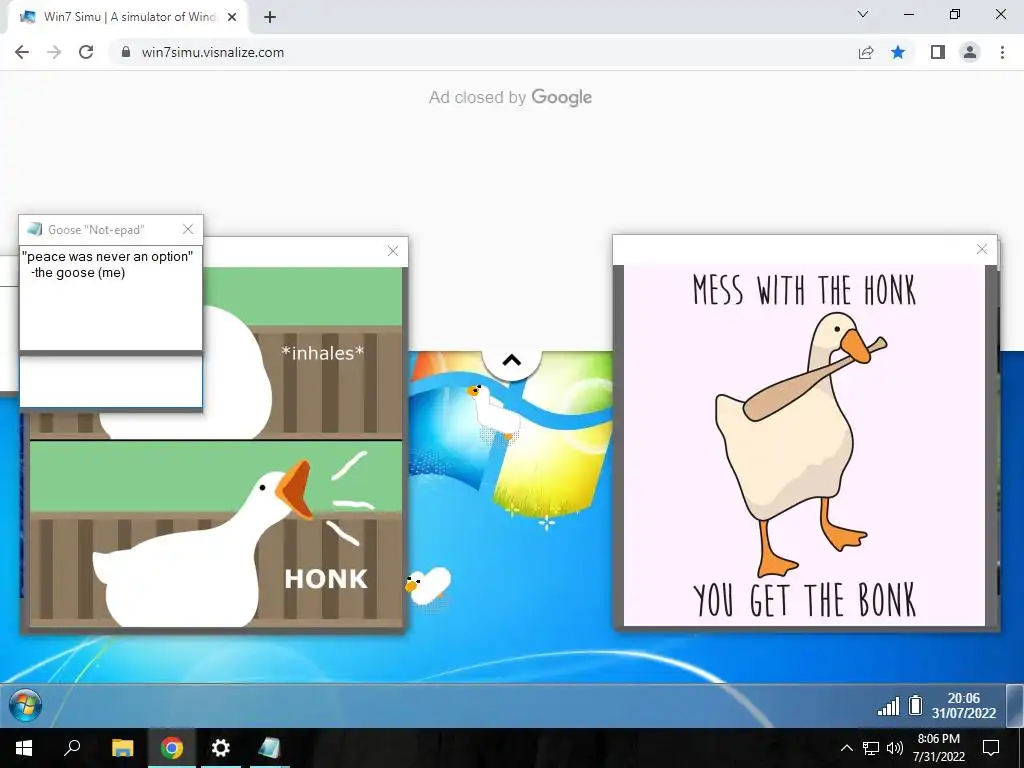Open a new browser tab
The image size is (1024, 768).
click(270, 17)
